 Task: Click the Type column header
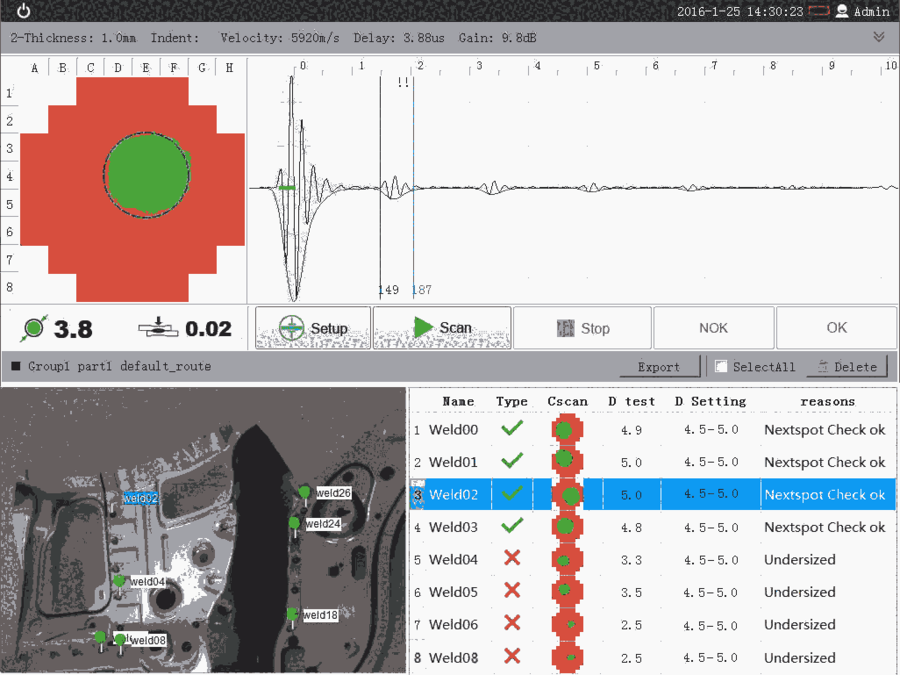tap(511, 401)
